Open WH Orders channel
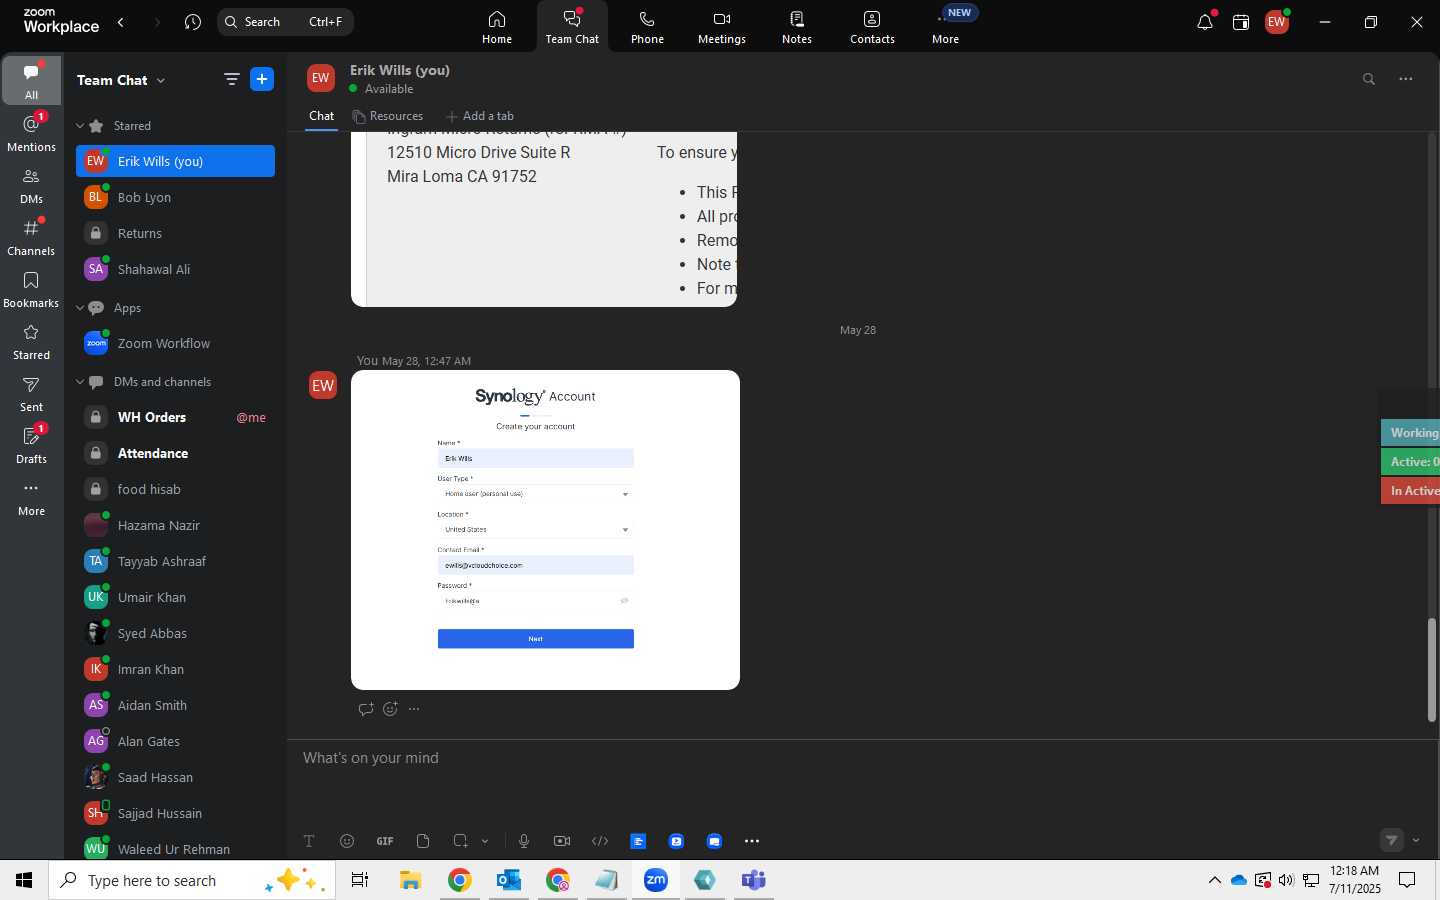The height and width of the screenshot is (900, 1440). (x=175, y=417)
